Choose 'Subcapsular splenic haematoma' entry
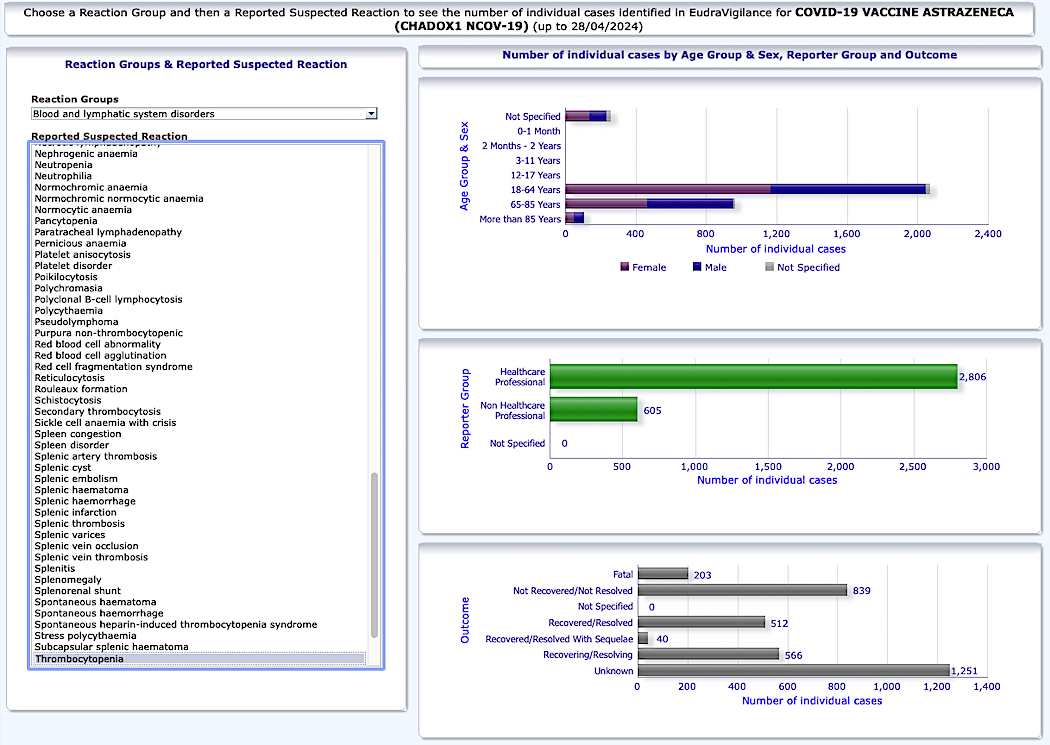This screenshot has width=1050, height=745. 112,647
